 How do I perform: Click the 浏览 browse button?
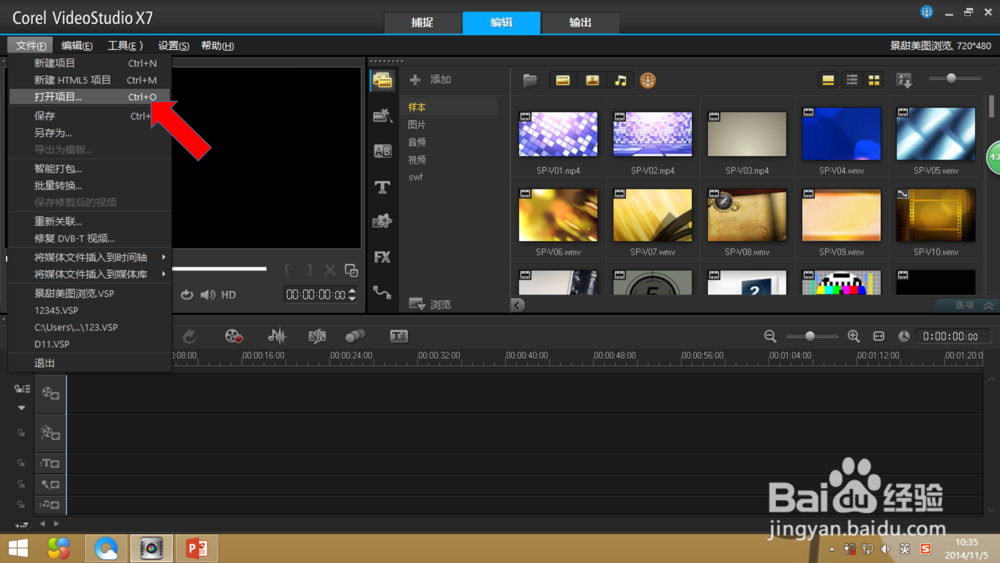pos(430,304)
